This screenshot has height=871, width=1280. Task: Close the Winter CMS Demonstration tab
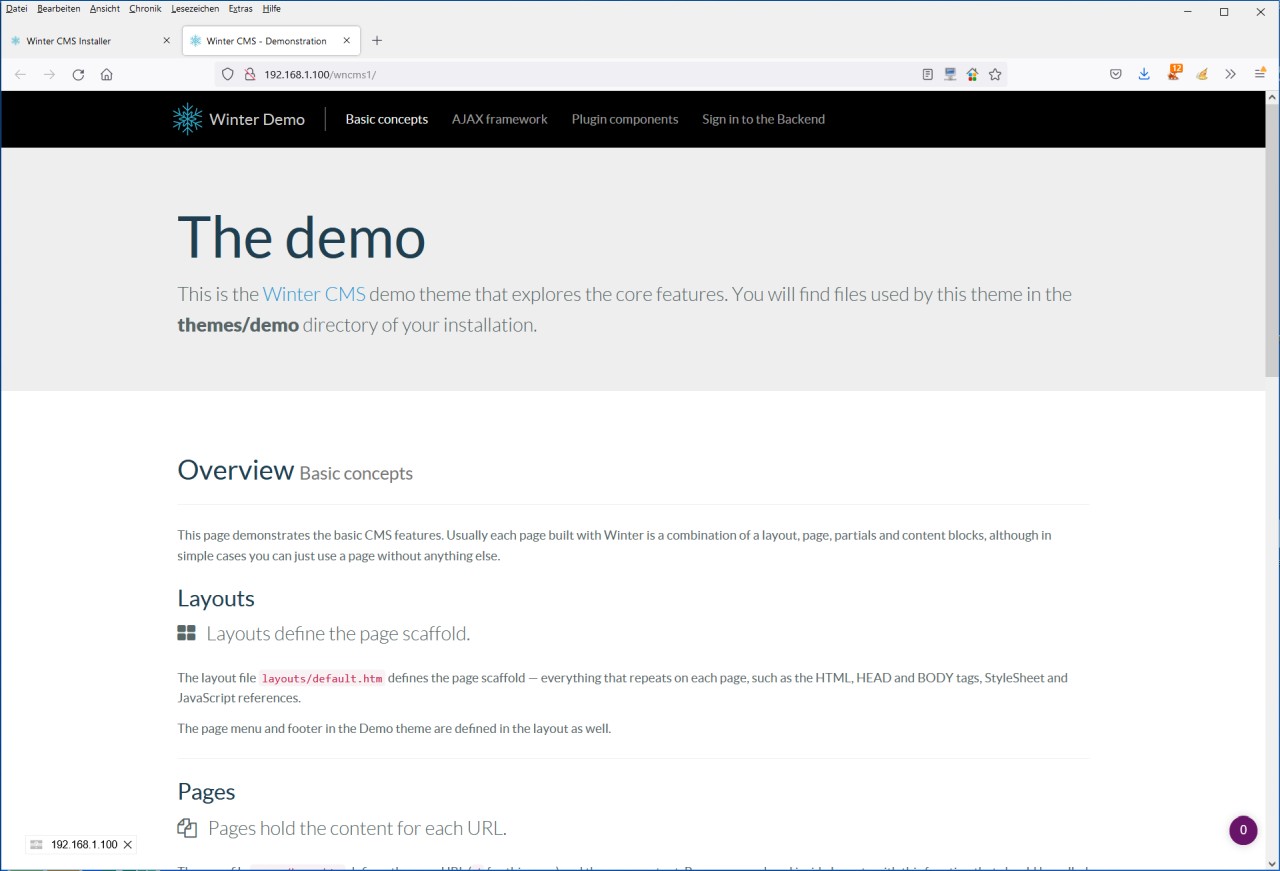click(x=347, y=41)
